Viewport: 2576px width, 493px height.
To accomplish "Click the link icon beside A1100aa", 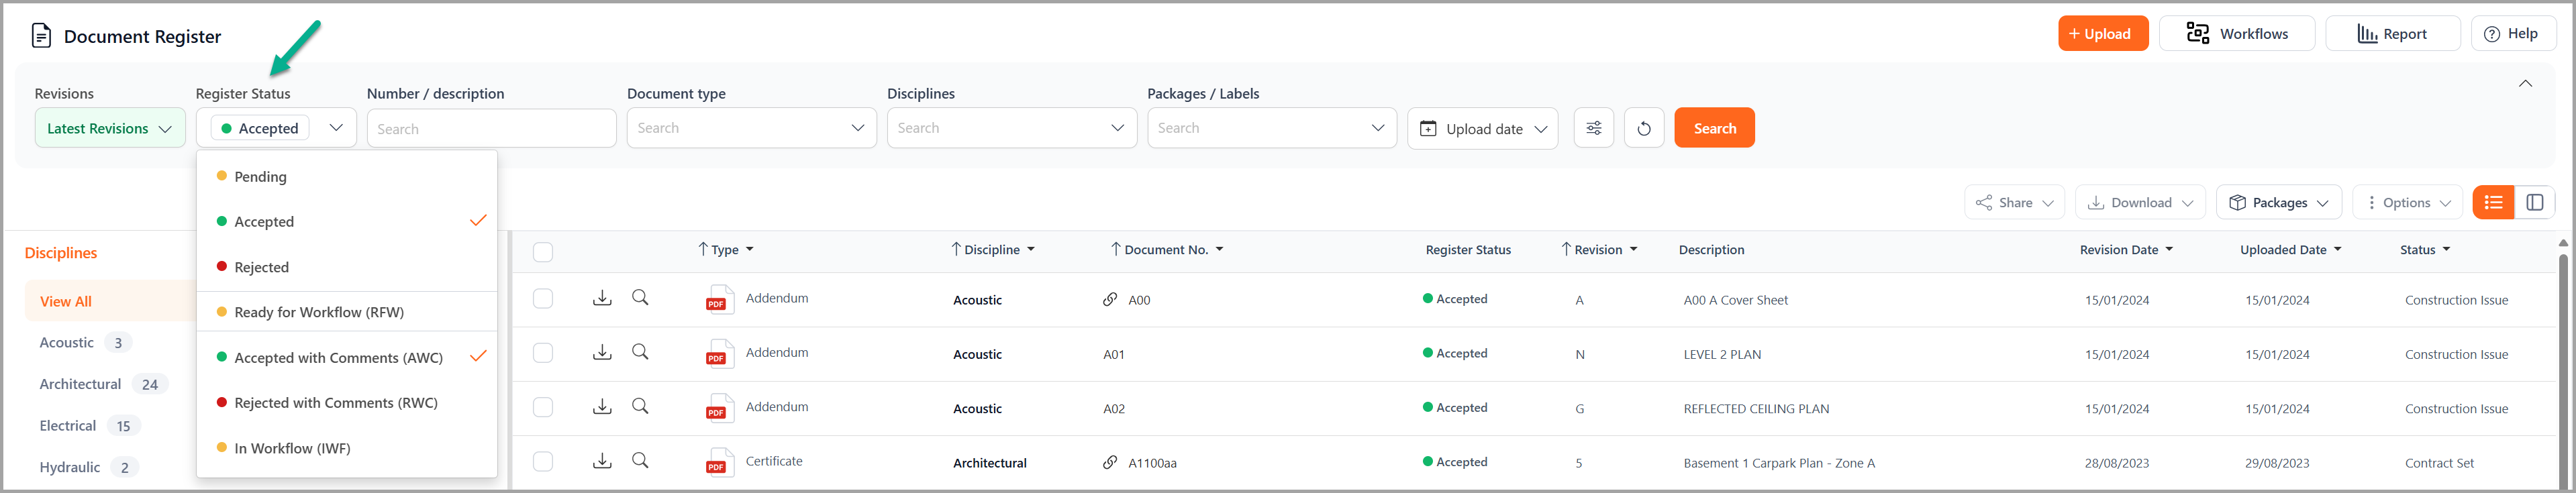I will pos(1109,462).
